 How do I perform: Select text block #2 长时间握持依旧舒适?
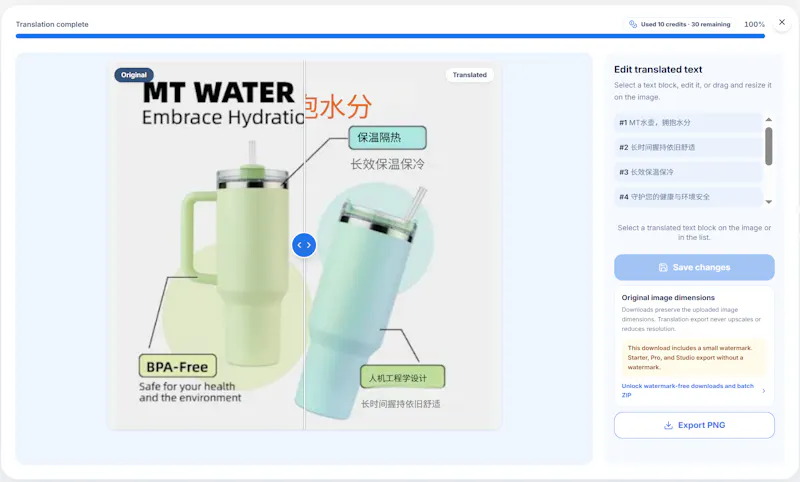(x=688, y=147)
